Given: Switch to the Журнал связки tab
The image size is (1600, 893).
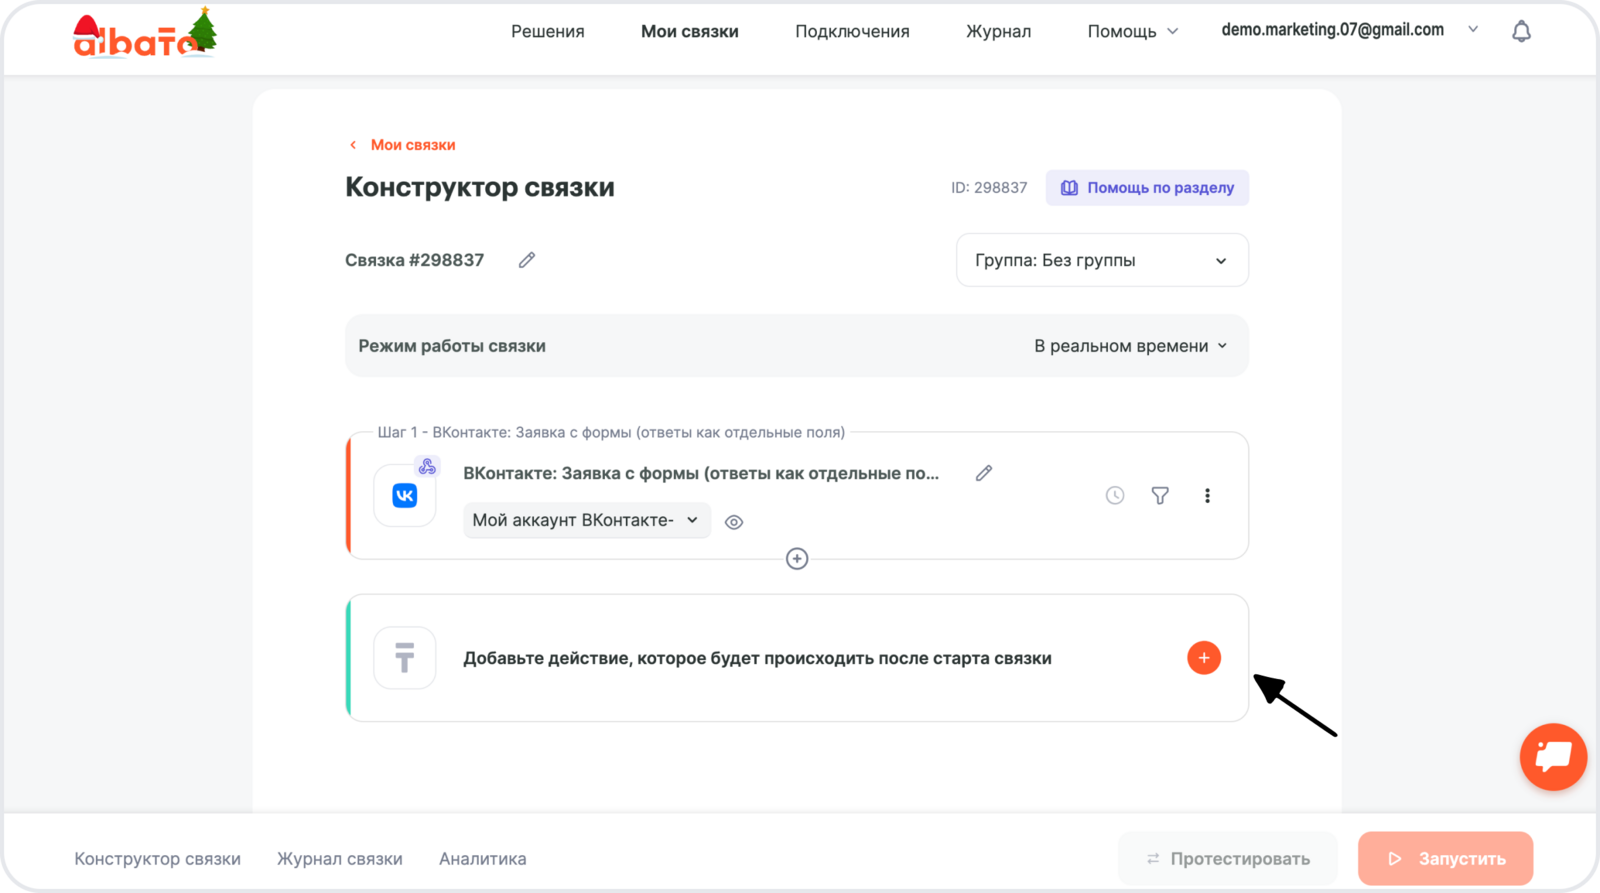Looking at the screenshot, I should [x=340, y=859].
